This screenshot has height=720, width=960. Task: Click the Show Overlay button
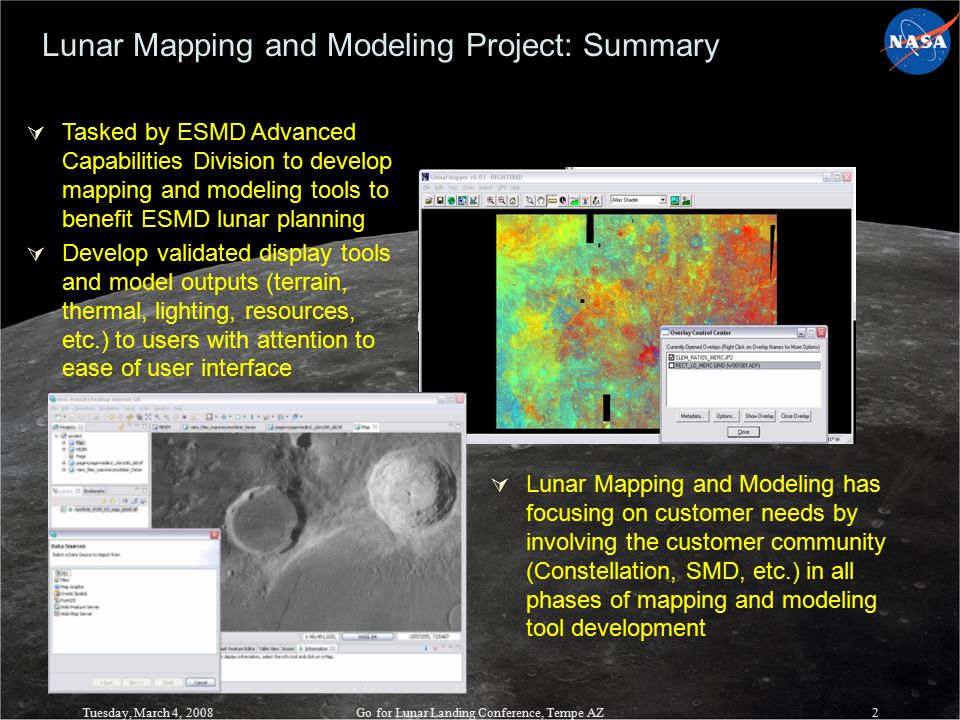[x=759, y=416]
